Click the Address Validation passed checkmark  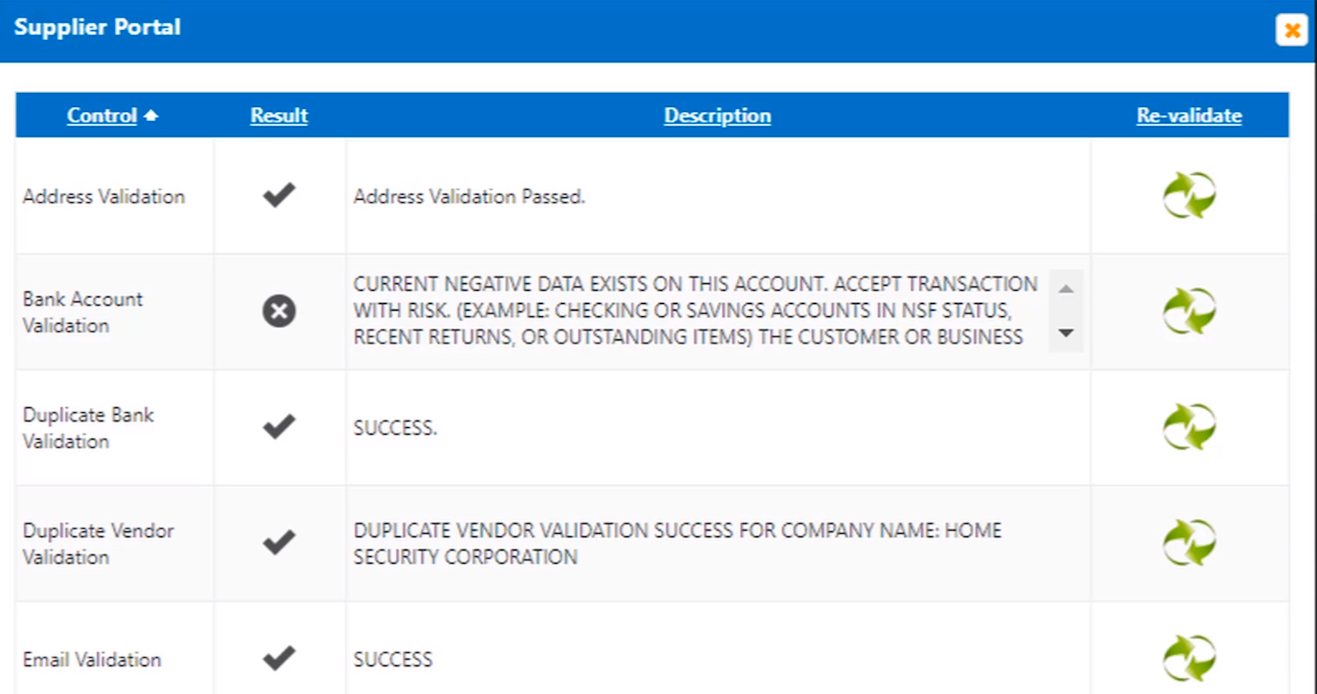click(x=279, y=195)
